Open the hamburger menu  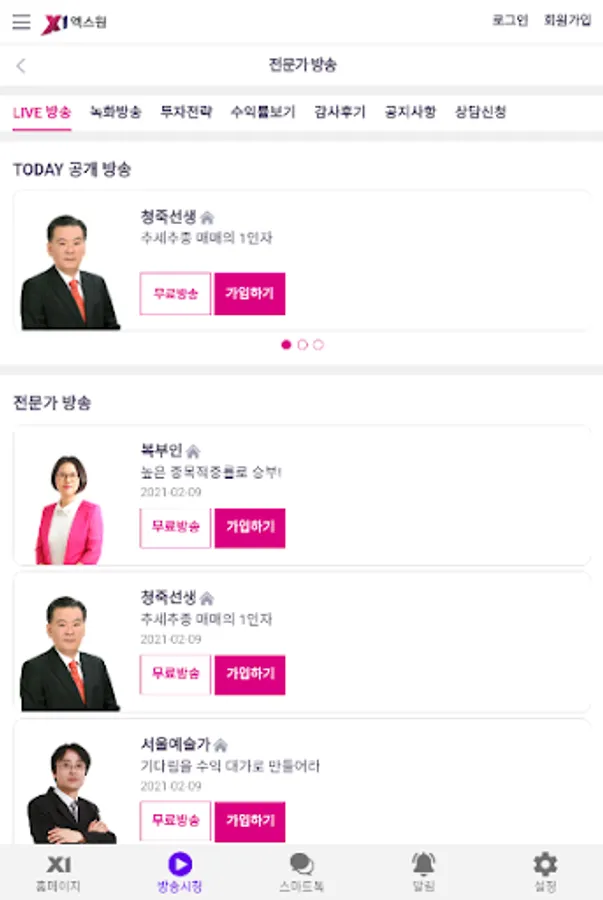tap(21, 22)
